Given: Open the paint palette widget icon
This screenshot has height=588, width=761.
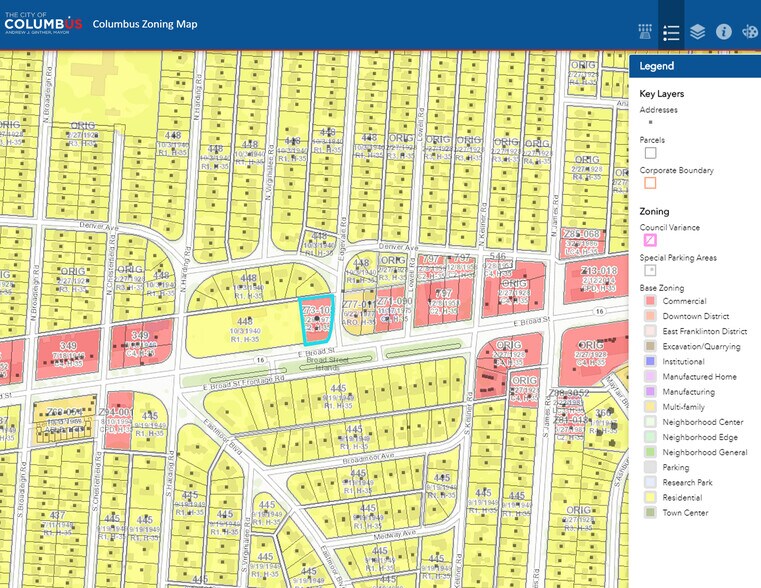Looking at the screenshot, I should point(749,32).
